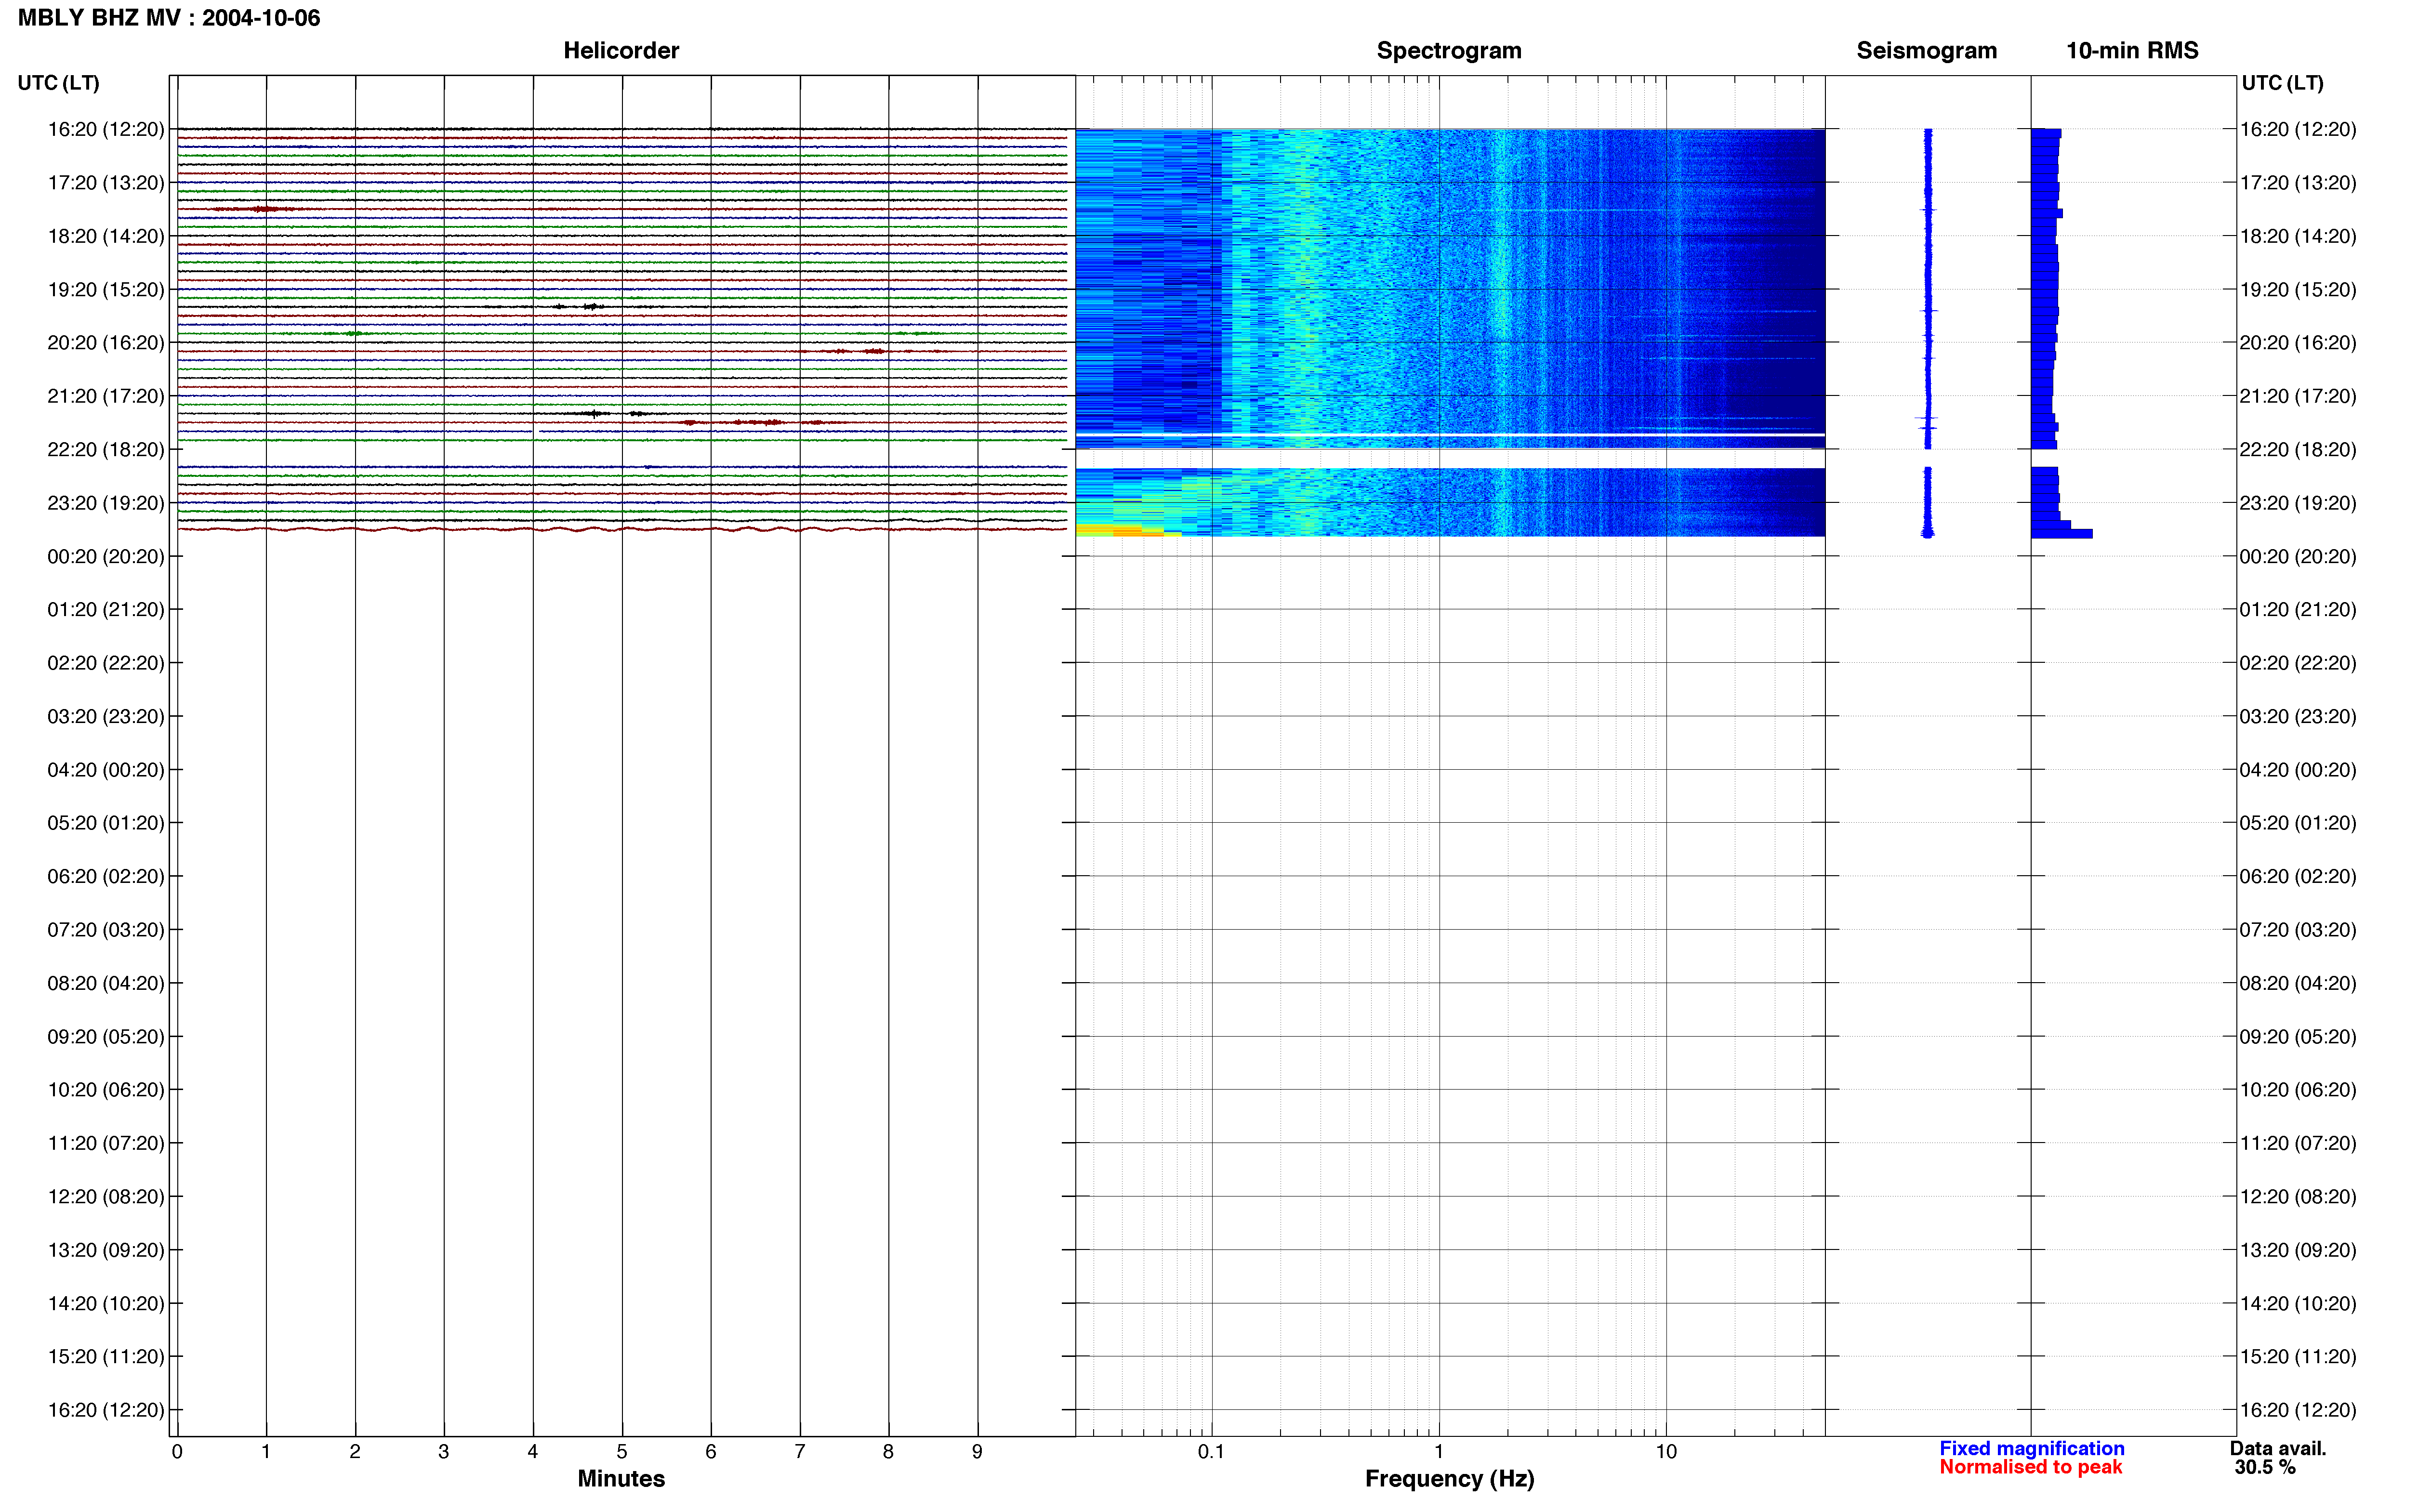Click left time label 02:20 (22:20)
The image size is (2418, 1512).
[106, 663]
